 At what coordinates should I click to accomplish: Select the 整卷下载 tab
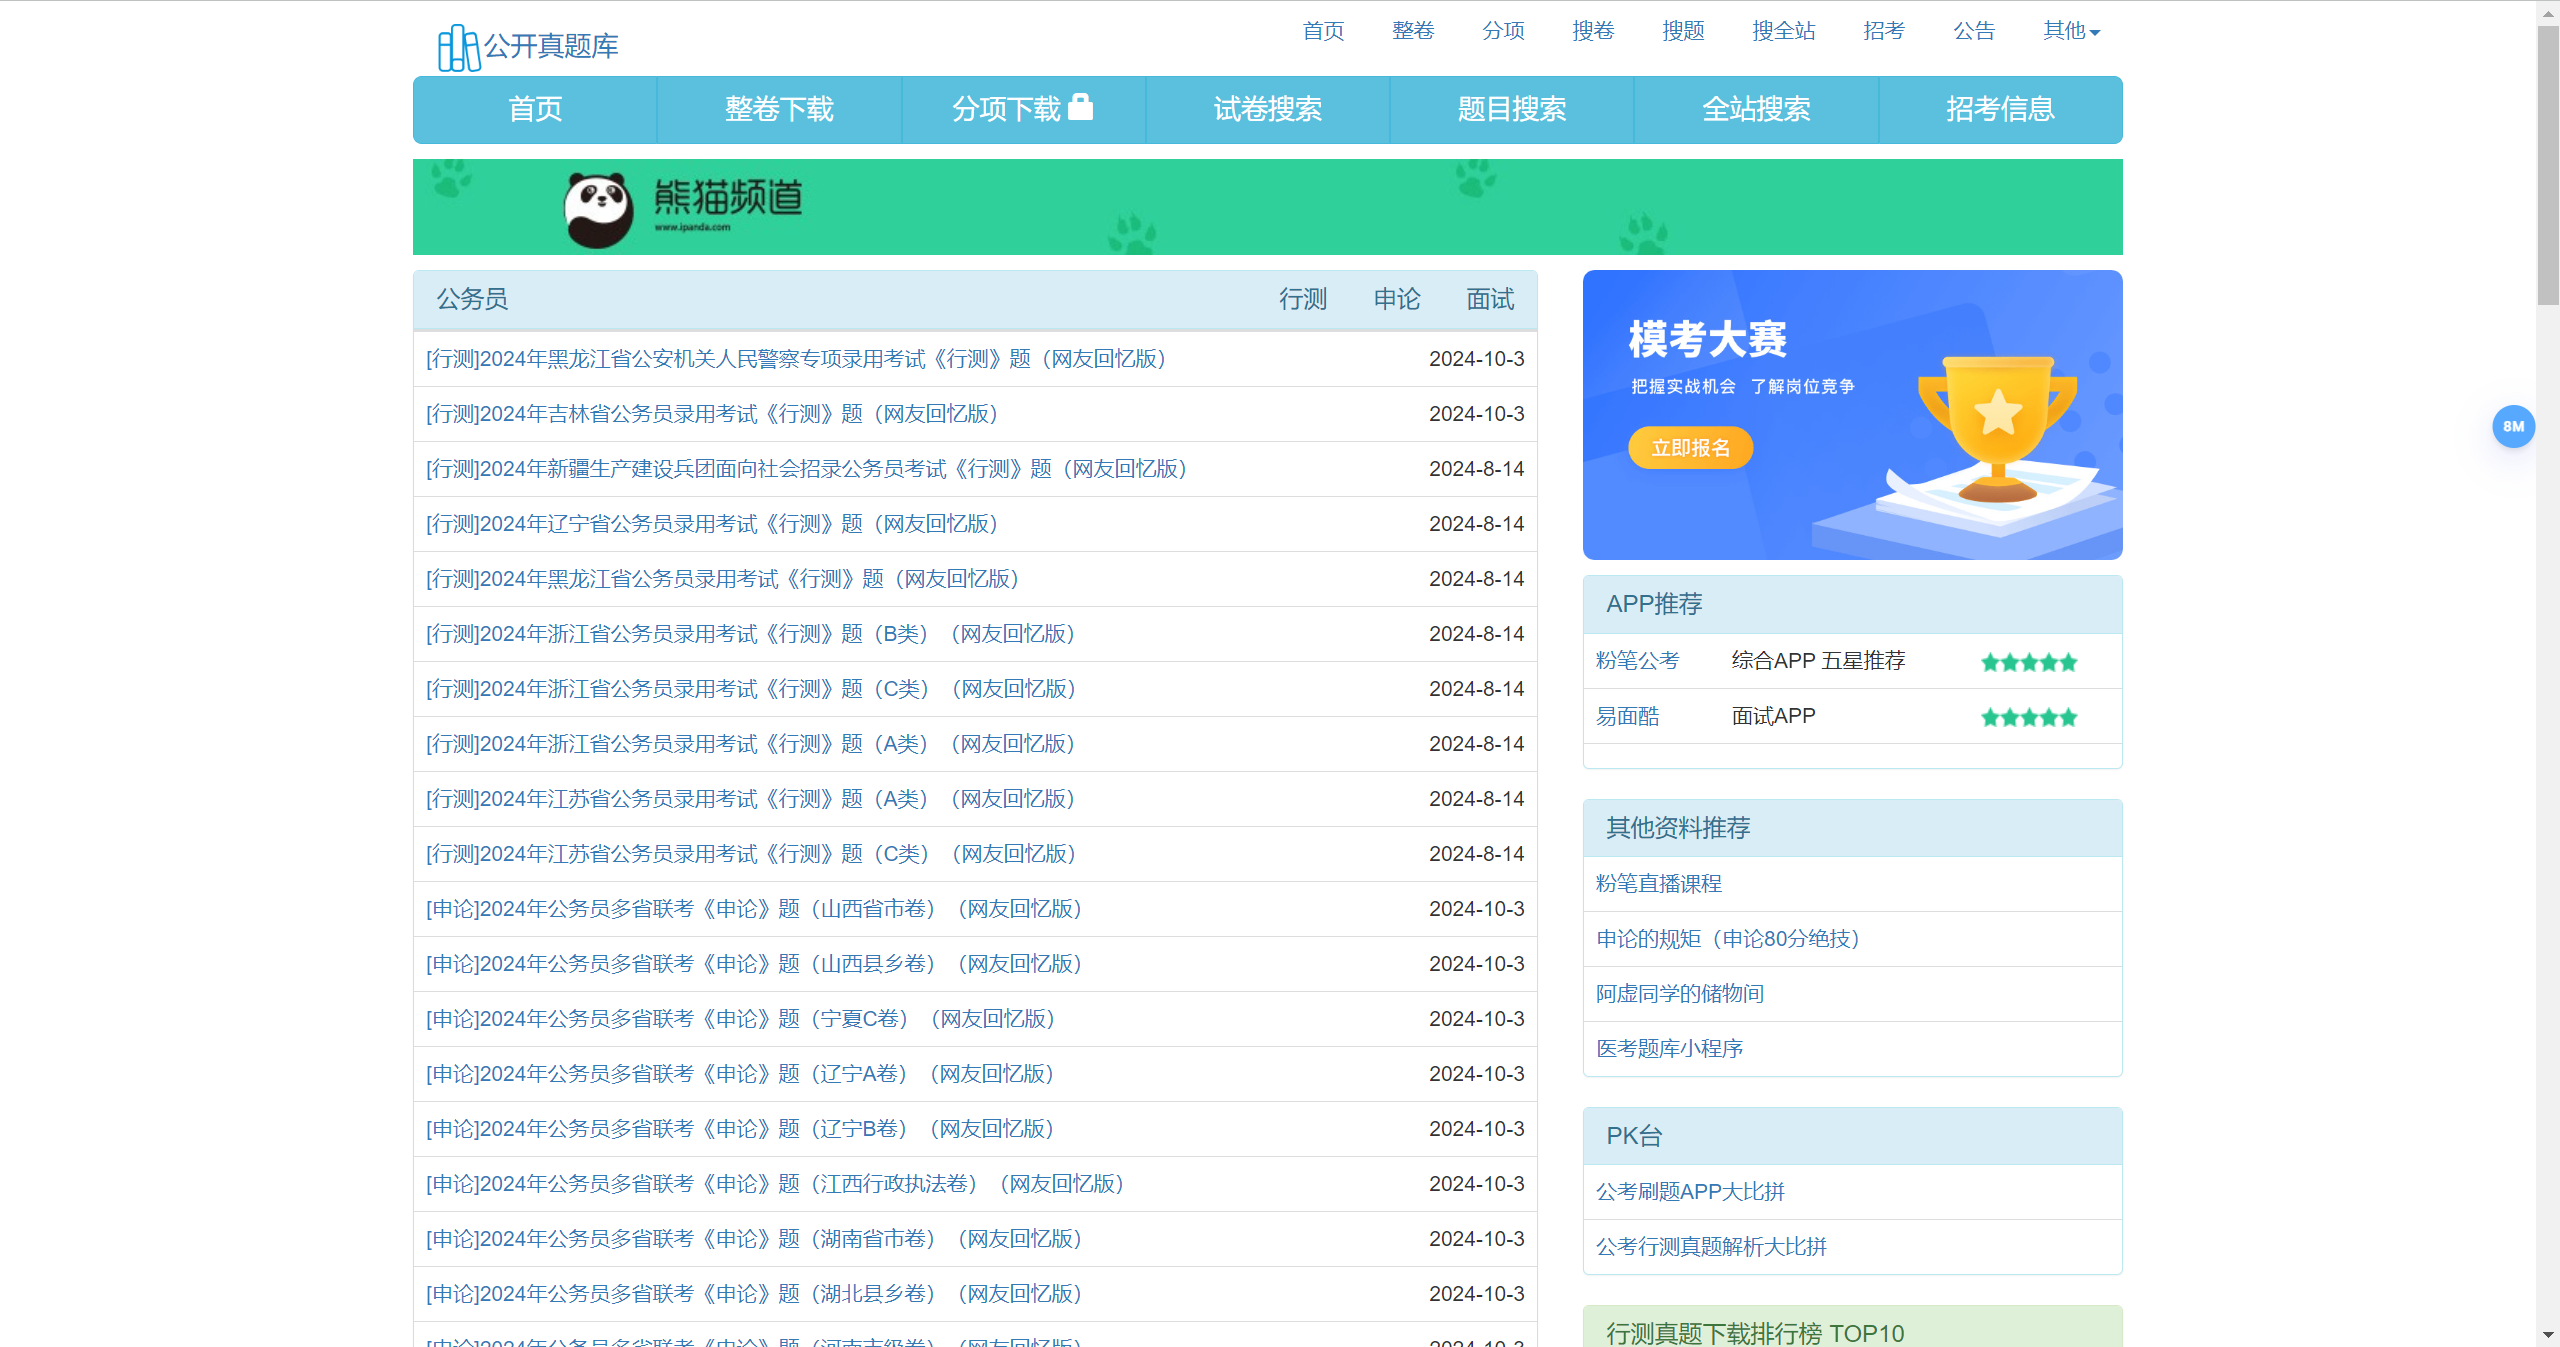pos(779,109)
